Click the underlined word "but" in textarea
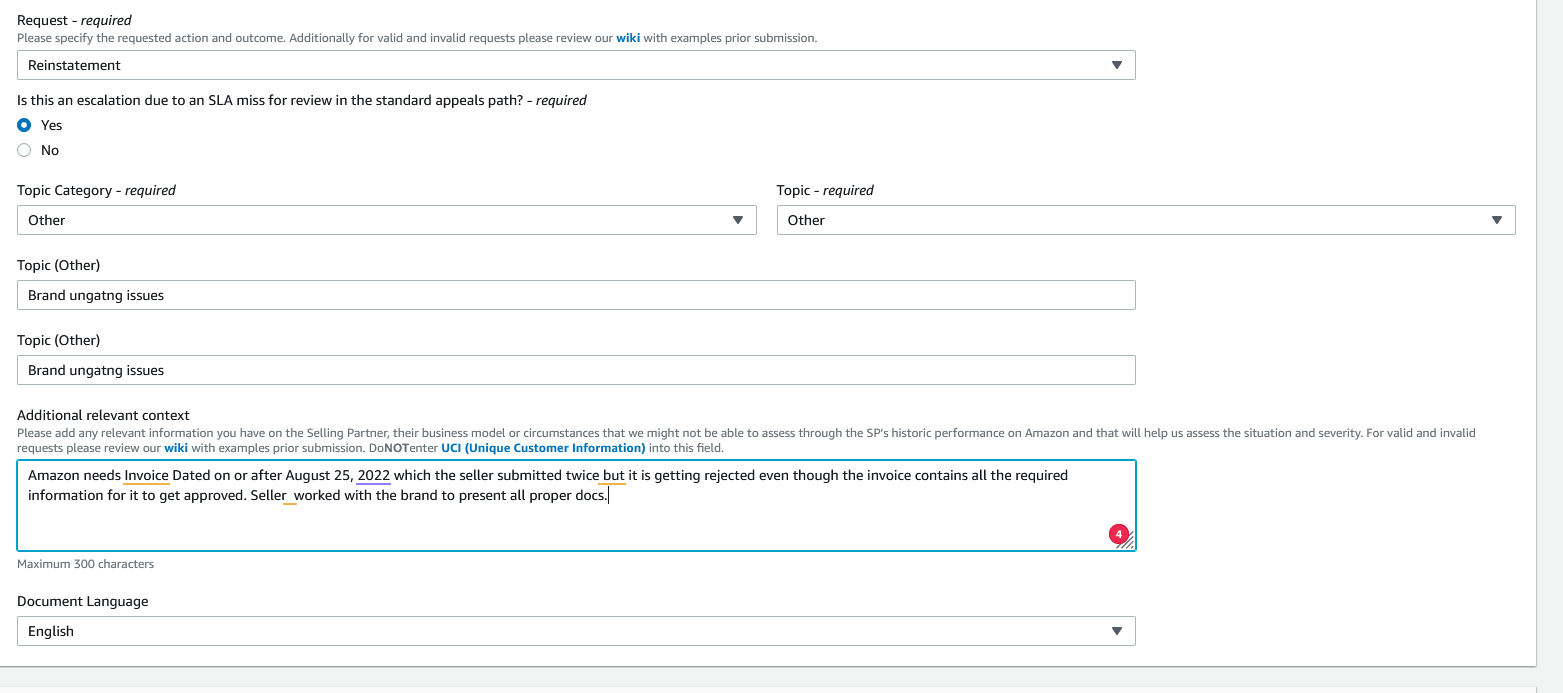This screenshot has width=1563, height=693. coord(613,475)
